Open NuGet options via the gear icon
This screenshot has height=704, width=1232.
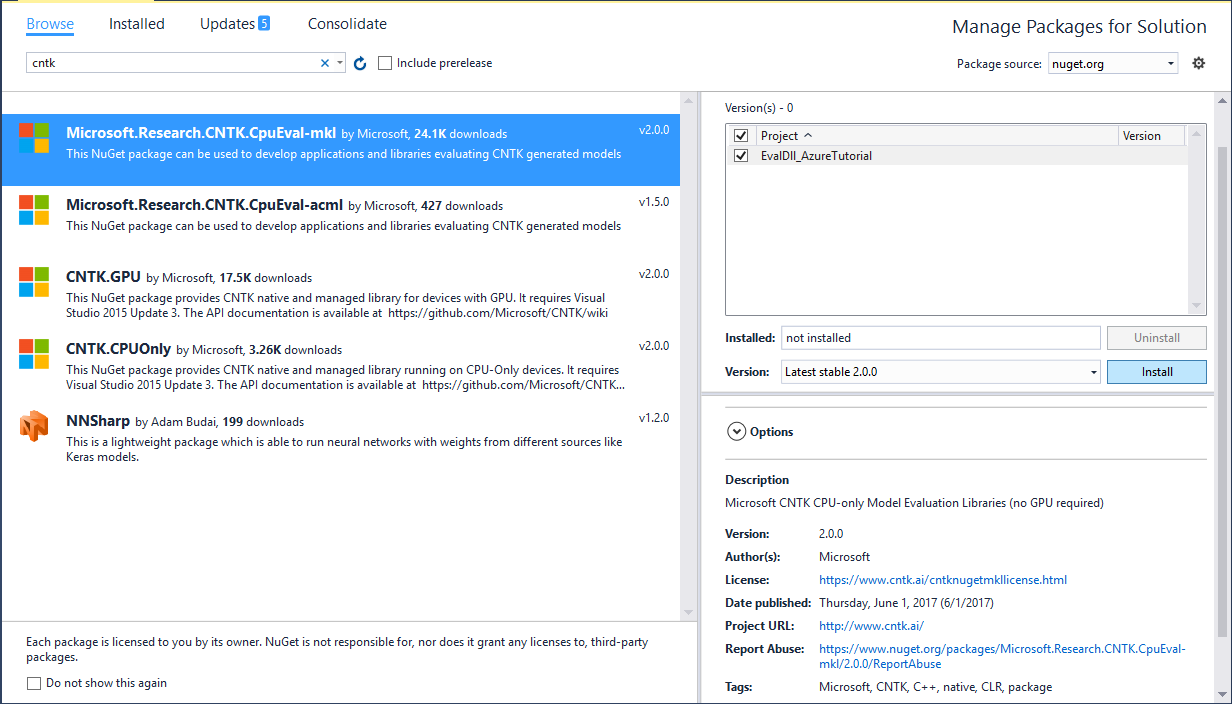tap(1198, 62)
